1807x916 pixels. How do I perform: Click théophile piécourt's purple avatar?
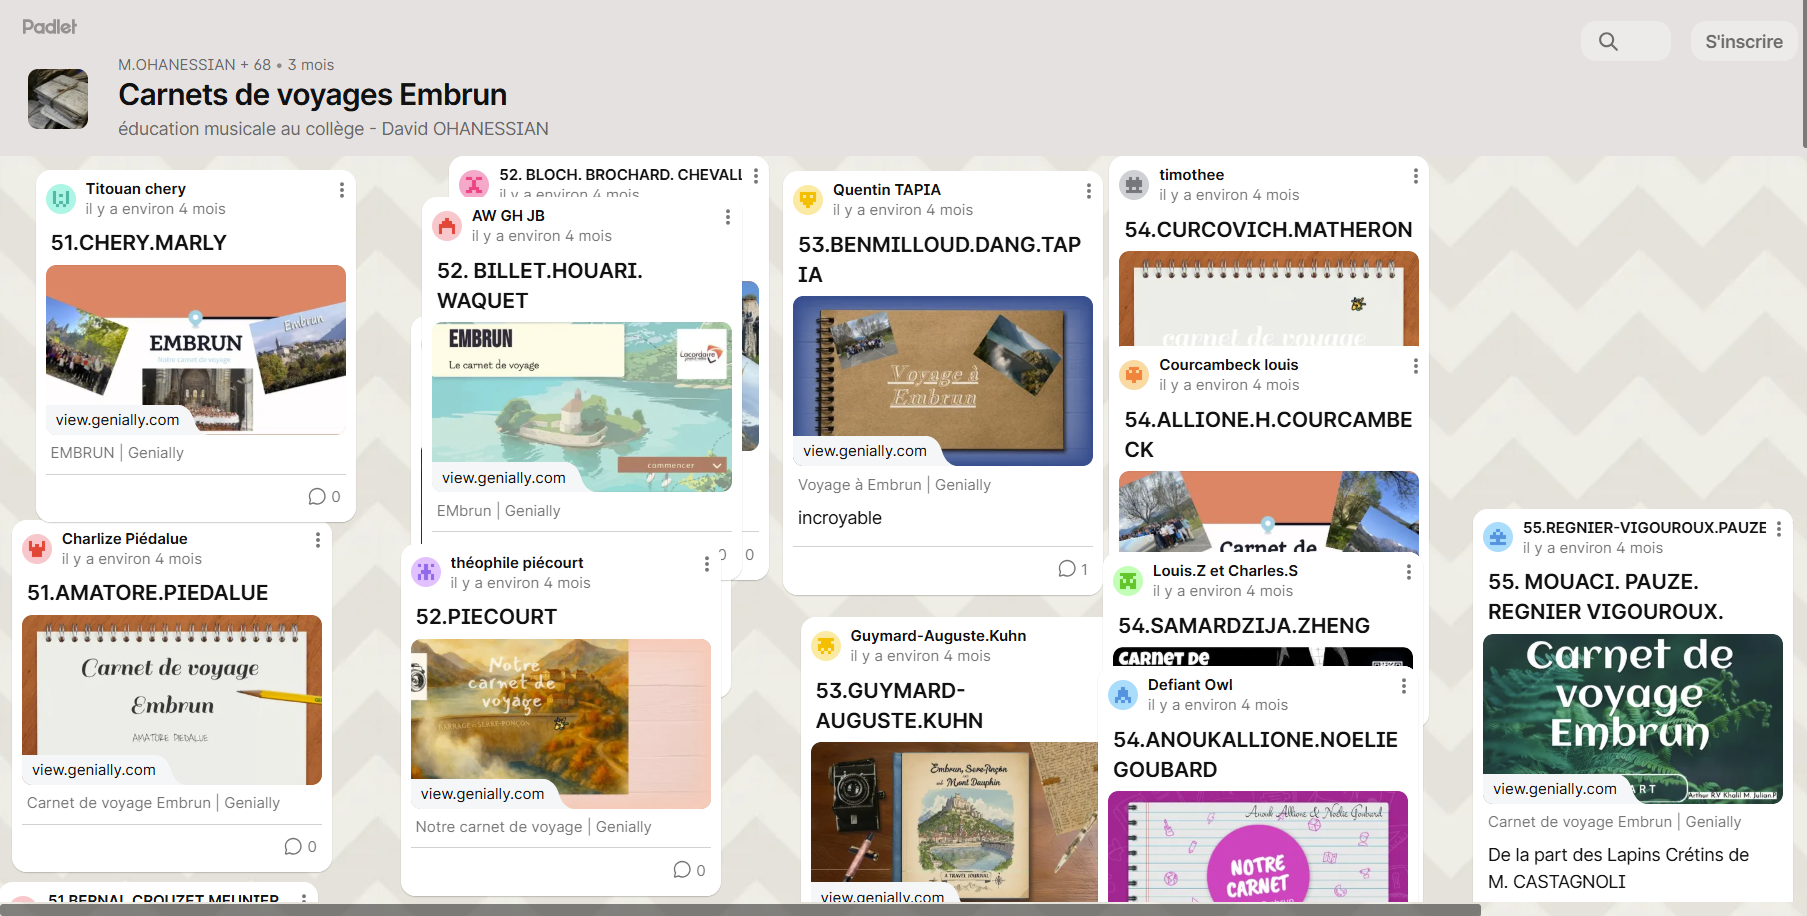(x=426, y=572)
